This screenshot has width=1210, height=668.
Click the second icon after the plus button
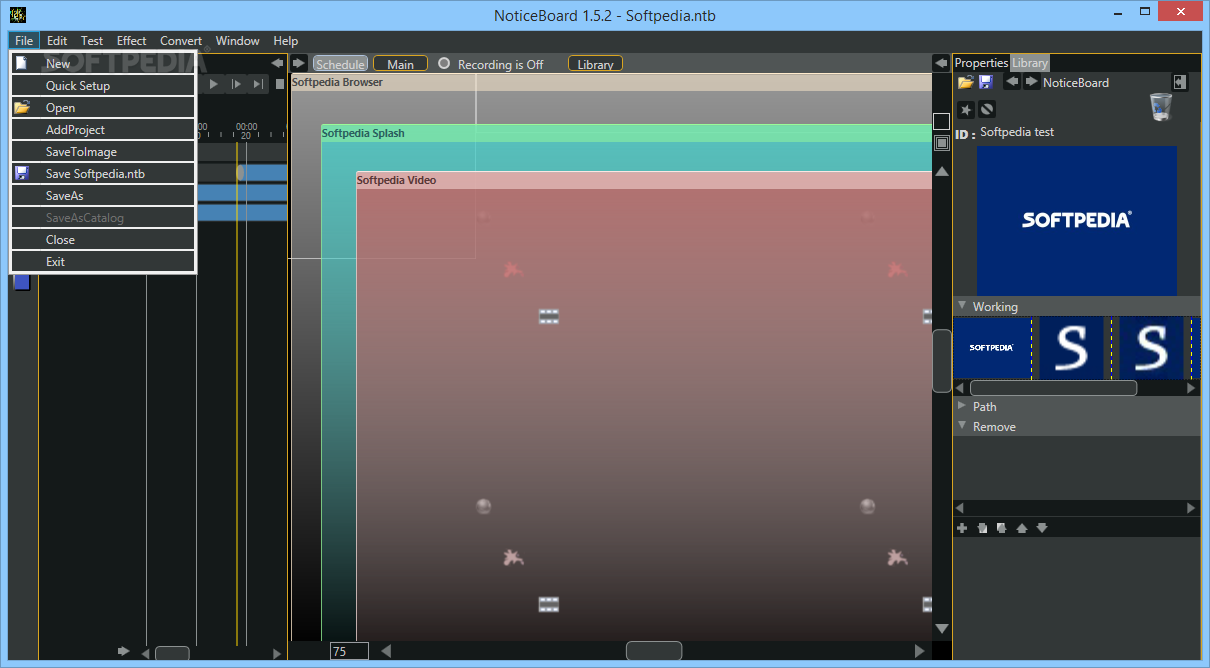[x=982, y=528]
